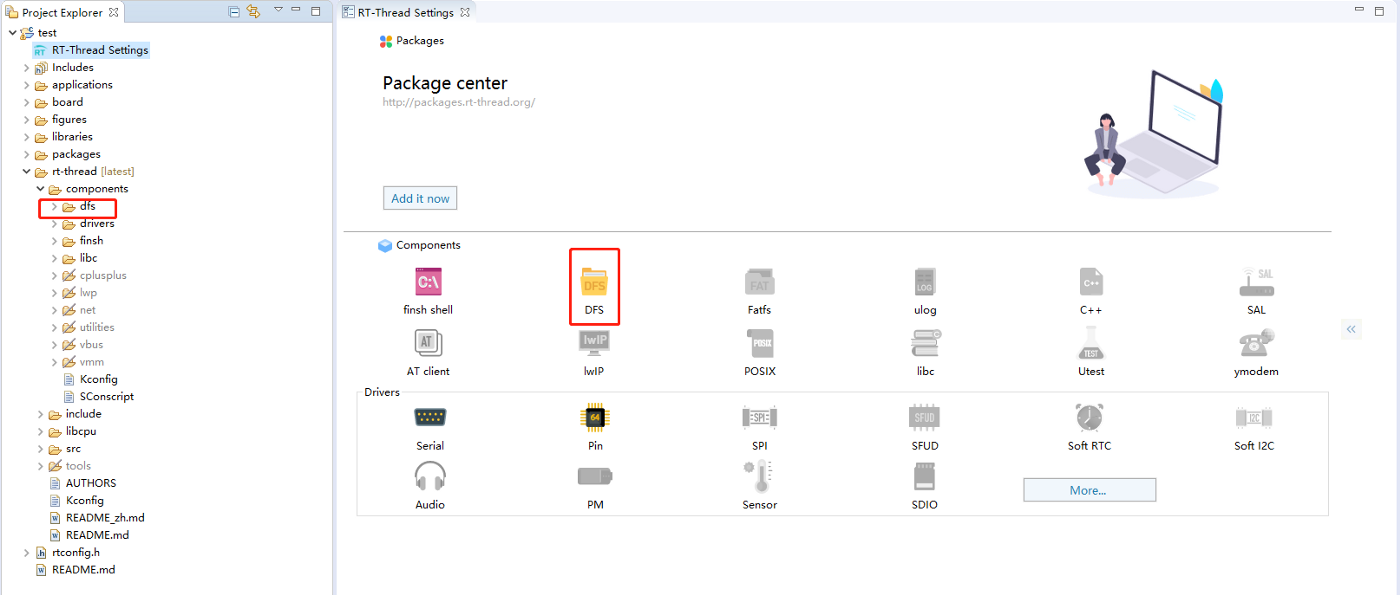Image resolution: width=1400 pixels, height=595 pixels.
Task: Click the SAL component icon
Action: tap(1256, 281)
